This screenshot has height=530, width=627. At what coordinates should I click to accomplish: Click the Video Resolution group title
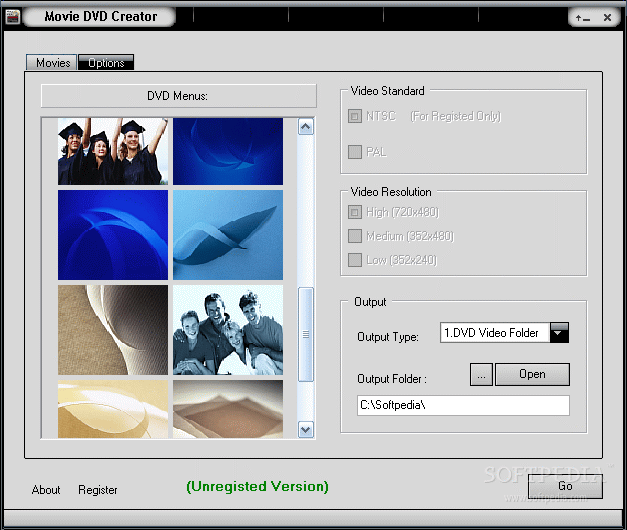tap(391, 192)
